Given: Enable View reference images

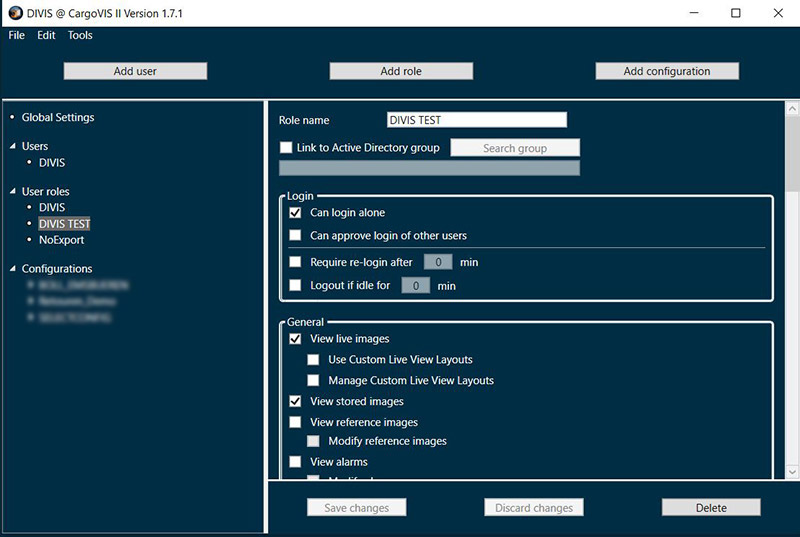Looking at the screenshot, I should click(295, 422).
